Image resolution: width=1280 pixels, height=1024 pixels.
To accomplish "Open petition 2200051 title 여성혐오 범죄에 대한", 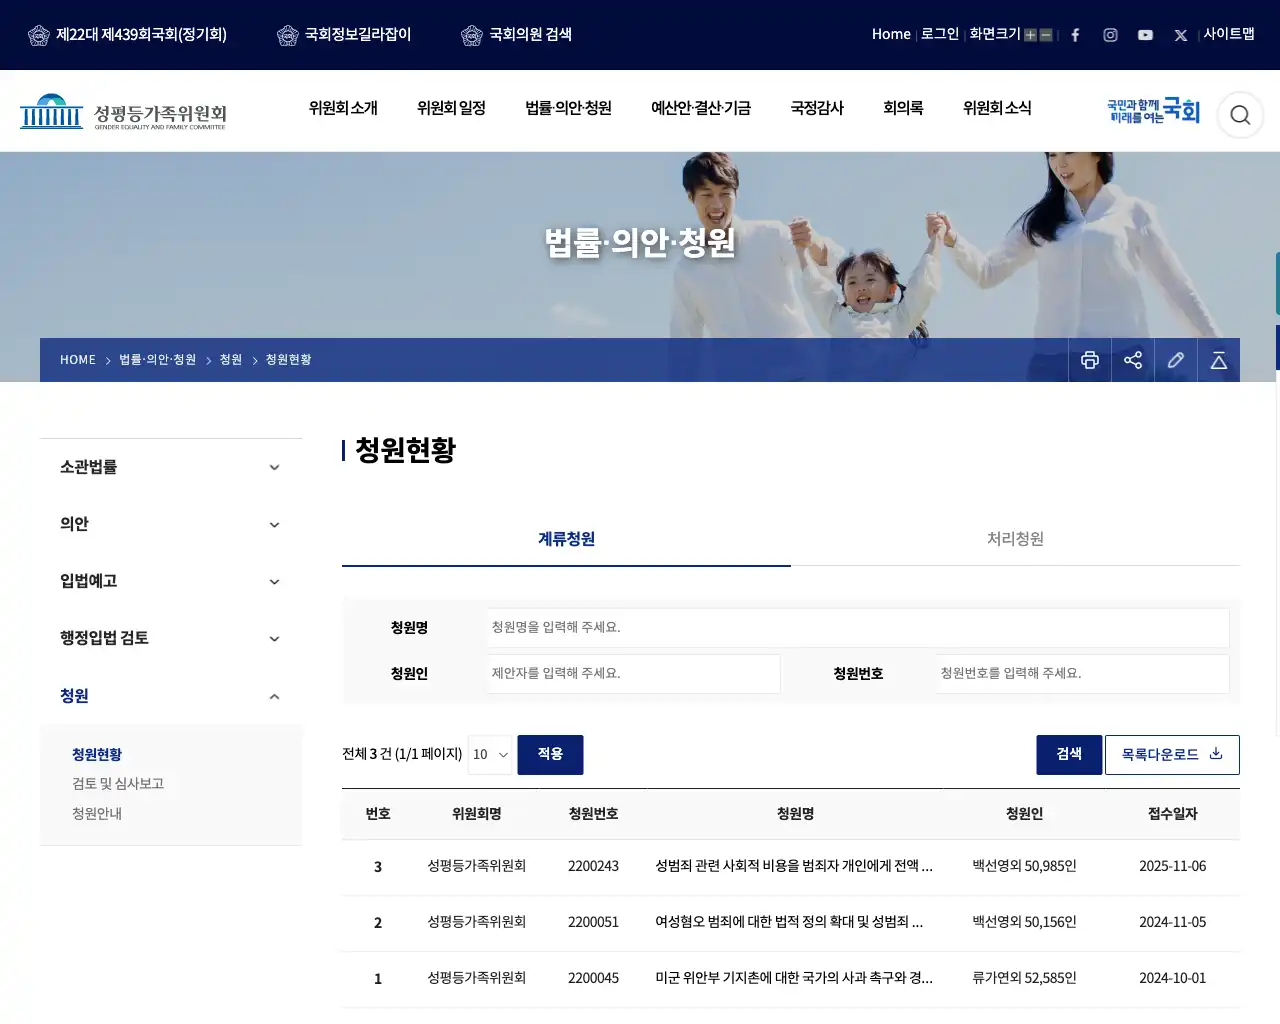I will [x=789, y=922].
